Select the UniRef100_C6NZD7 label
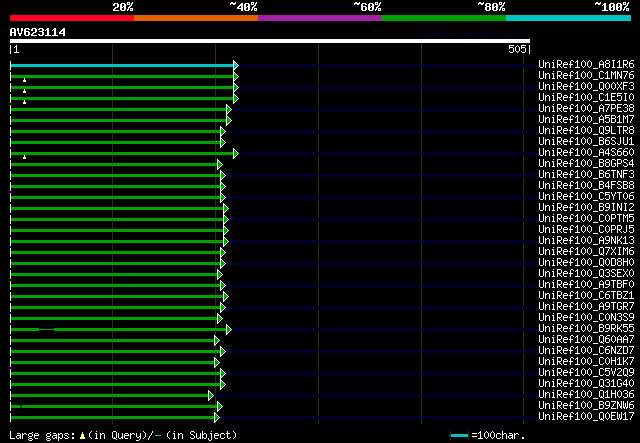640x443 pixels. pos(586,351)
